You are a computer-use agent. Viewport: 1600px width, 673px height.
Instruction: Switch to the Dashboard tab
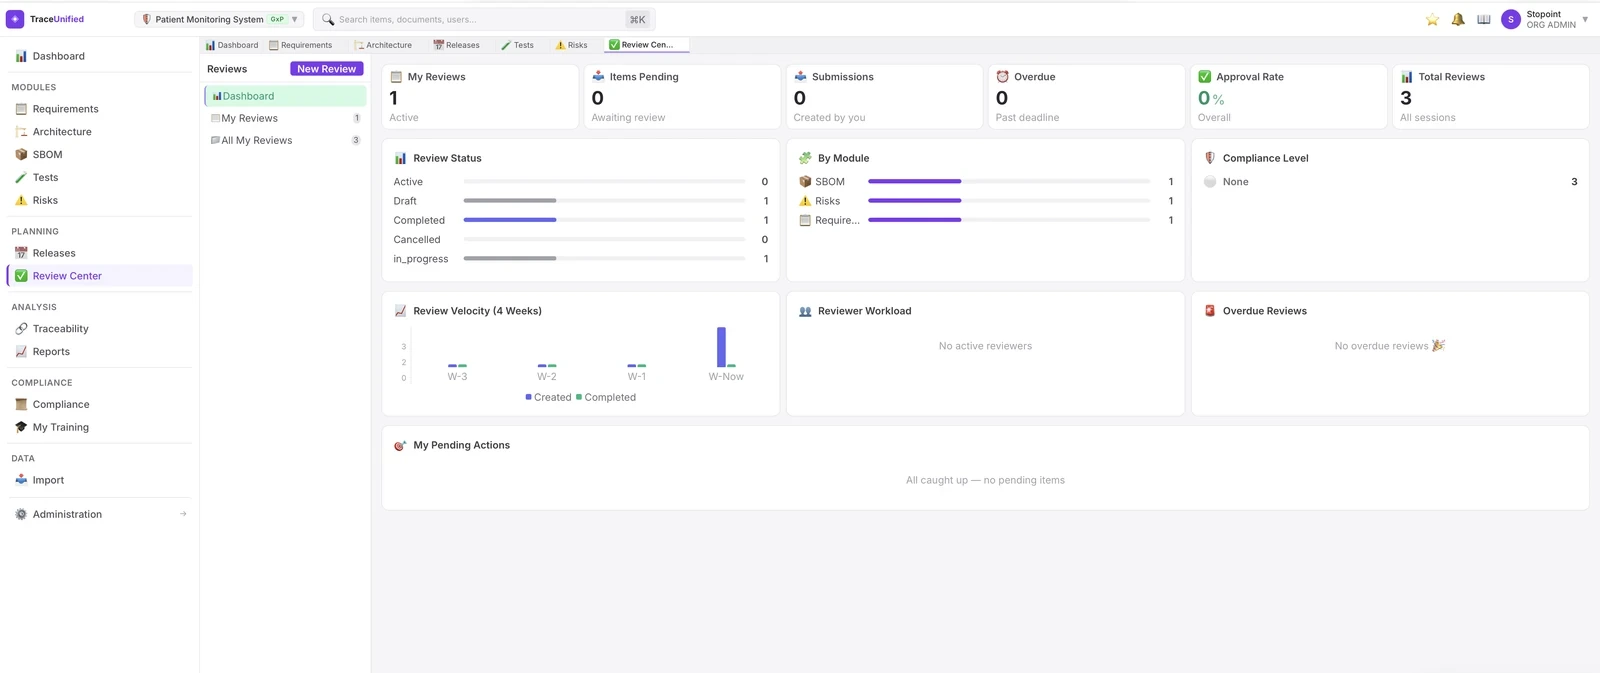[x=232, y=45]
